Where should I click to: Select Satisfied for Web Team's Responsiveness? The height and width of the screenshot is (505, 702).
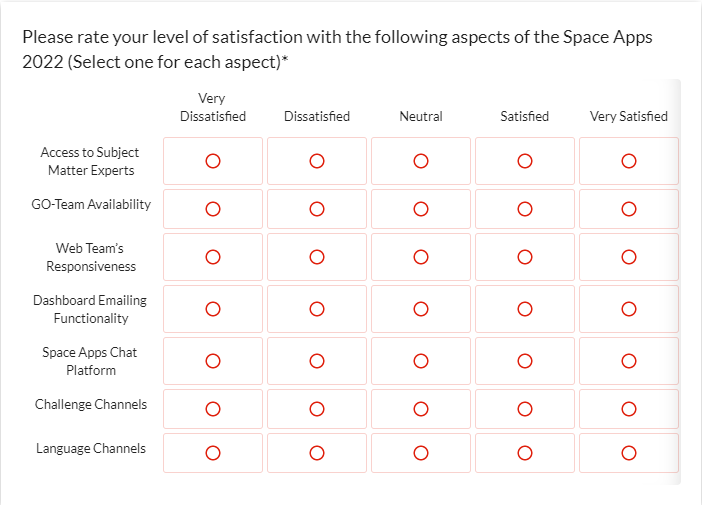tap(525, 257)
